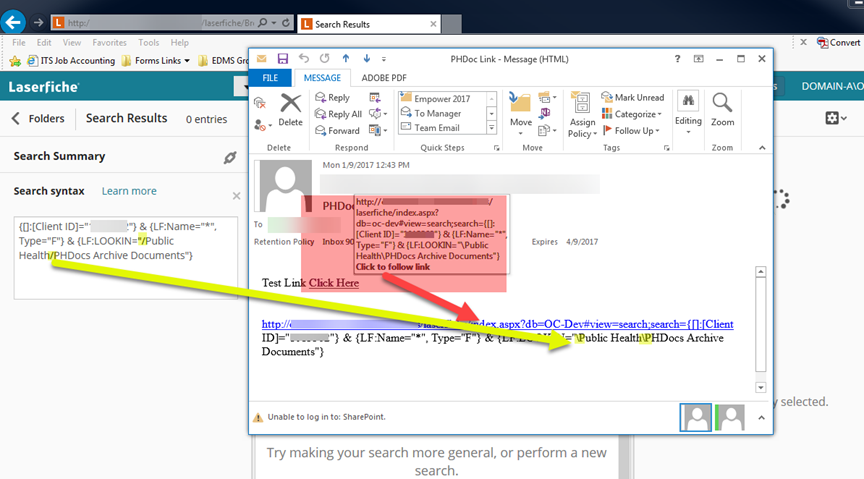Open Laserfiche settings gear menu

(x=836, y=117)
